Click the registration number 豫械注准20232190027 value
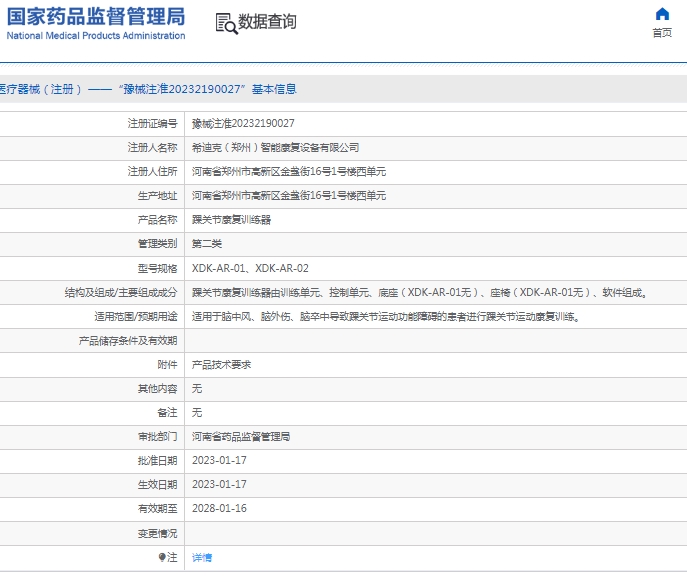Image resolution: width=687 pixels, height=576 pixels. [x=243, y=124]
